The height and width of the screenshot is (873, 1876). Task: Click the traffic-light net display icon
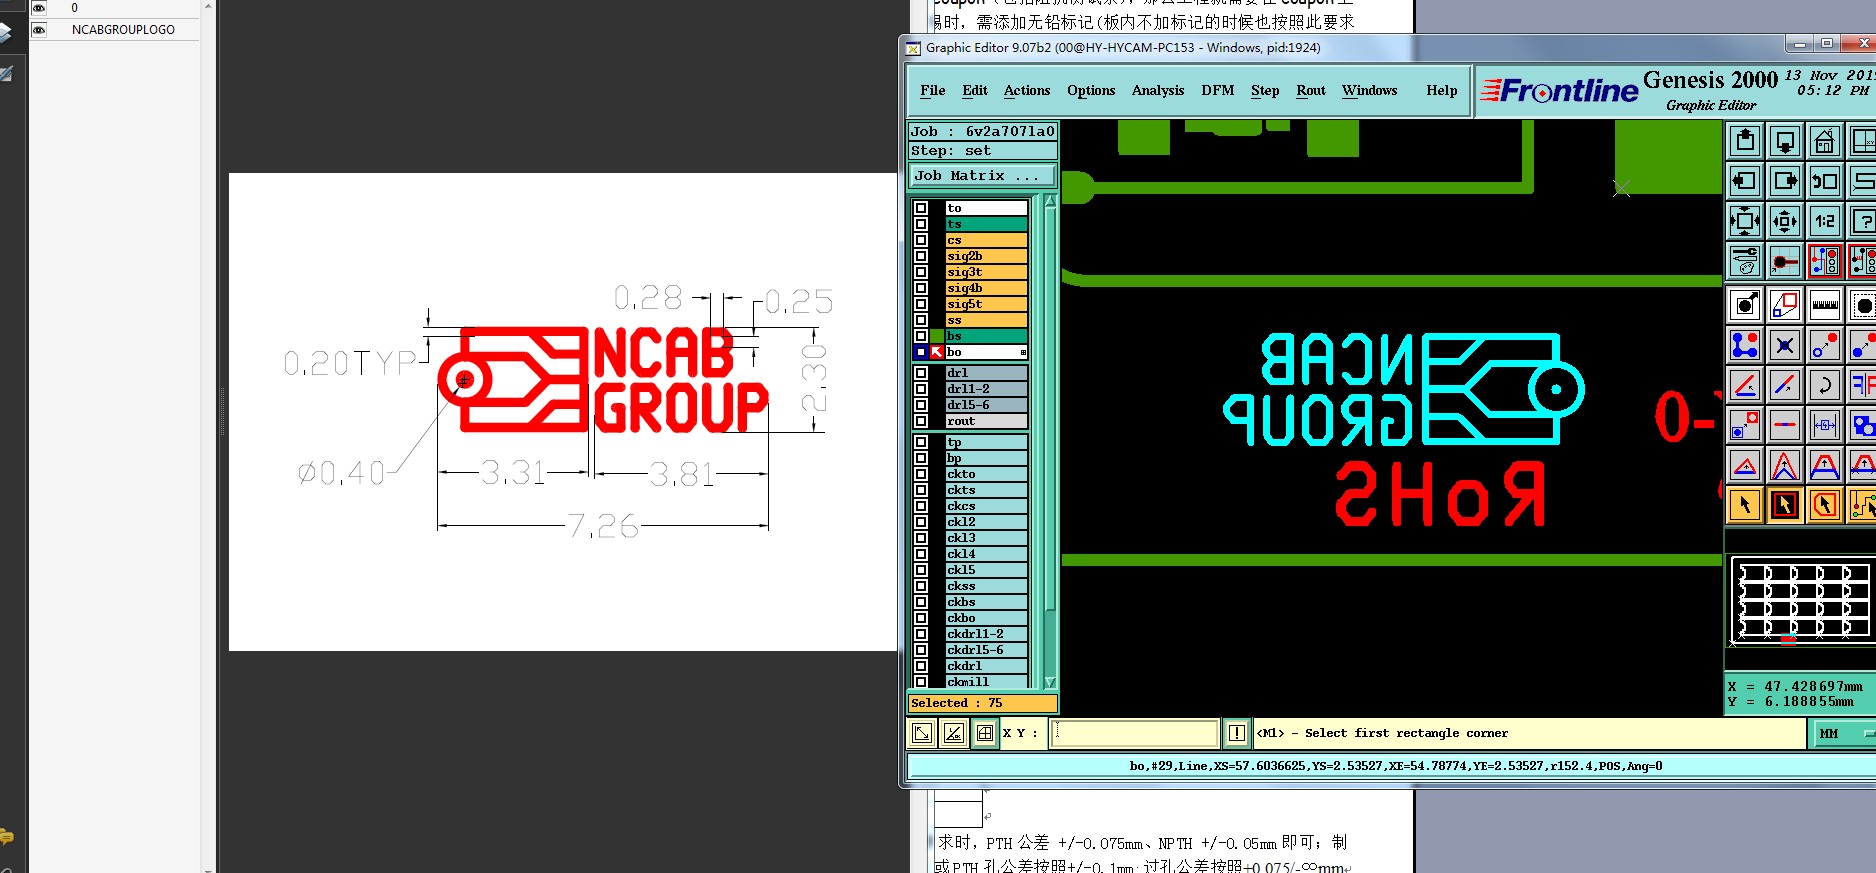(1825, 261)
